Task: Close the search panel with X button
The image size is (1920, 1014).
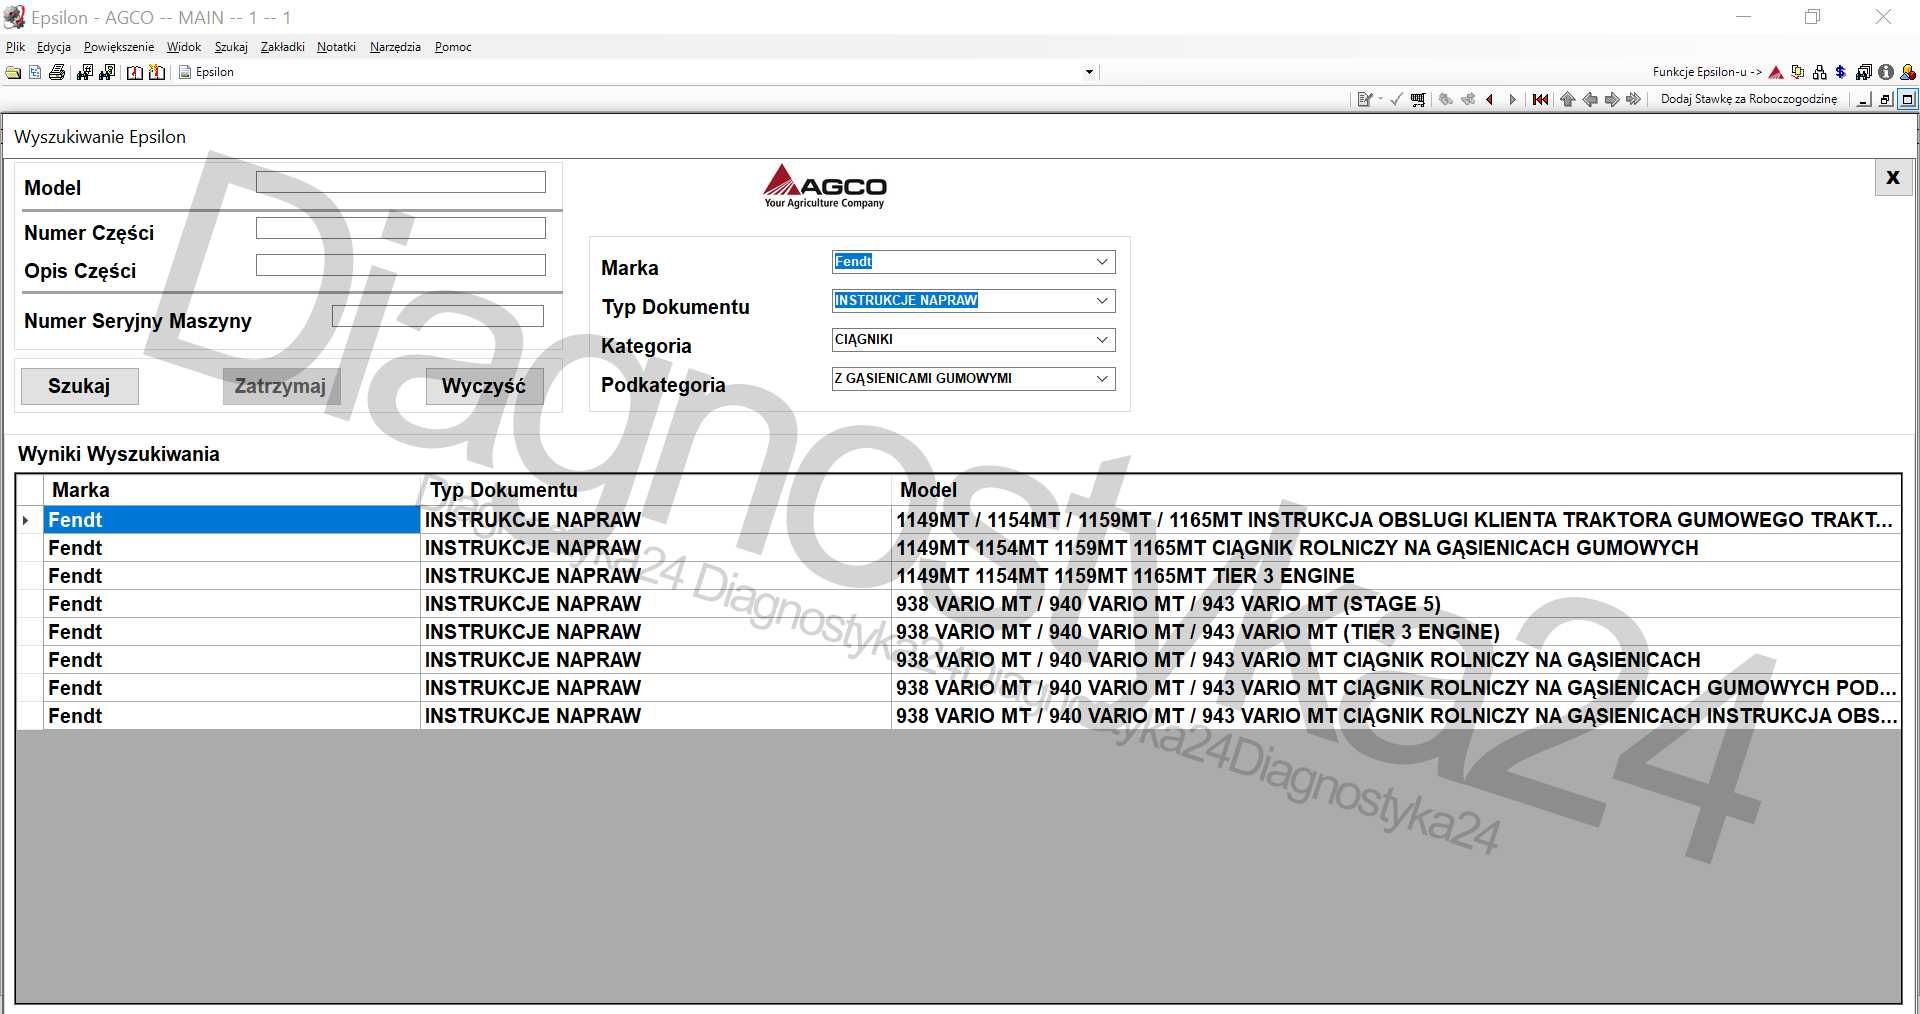Action: [x=1892, y=178]
